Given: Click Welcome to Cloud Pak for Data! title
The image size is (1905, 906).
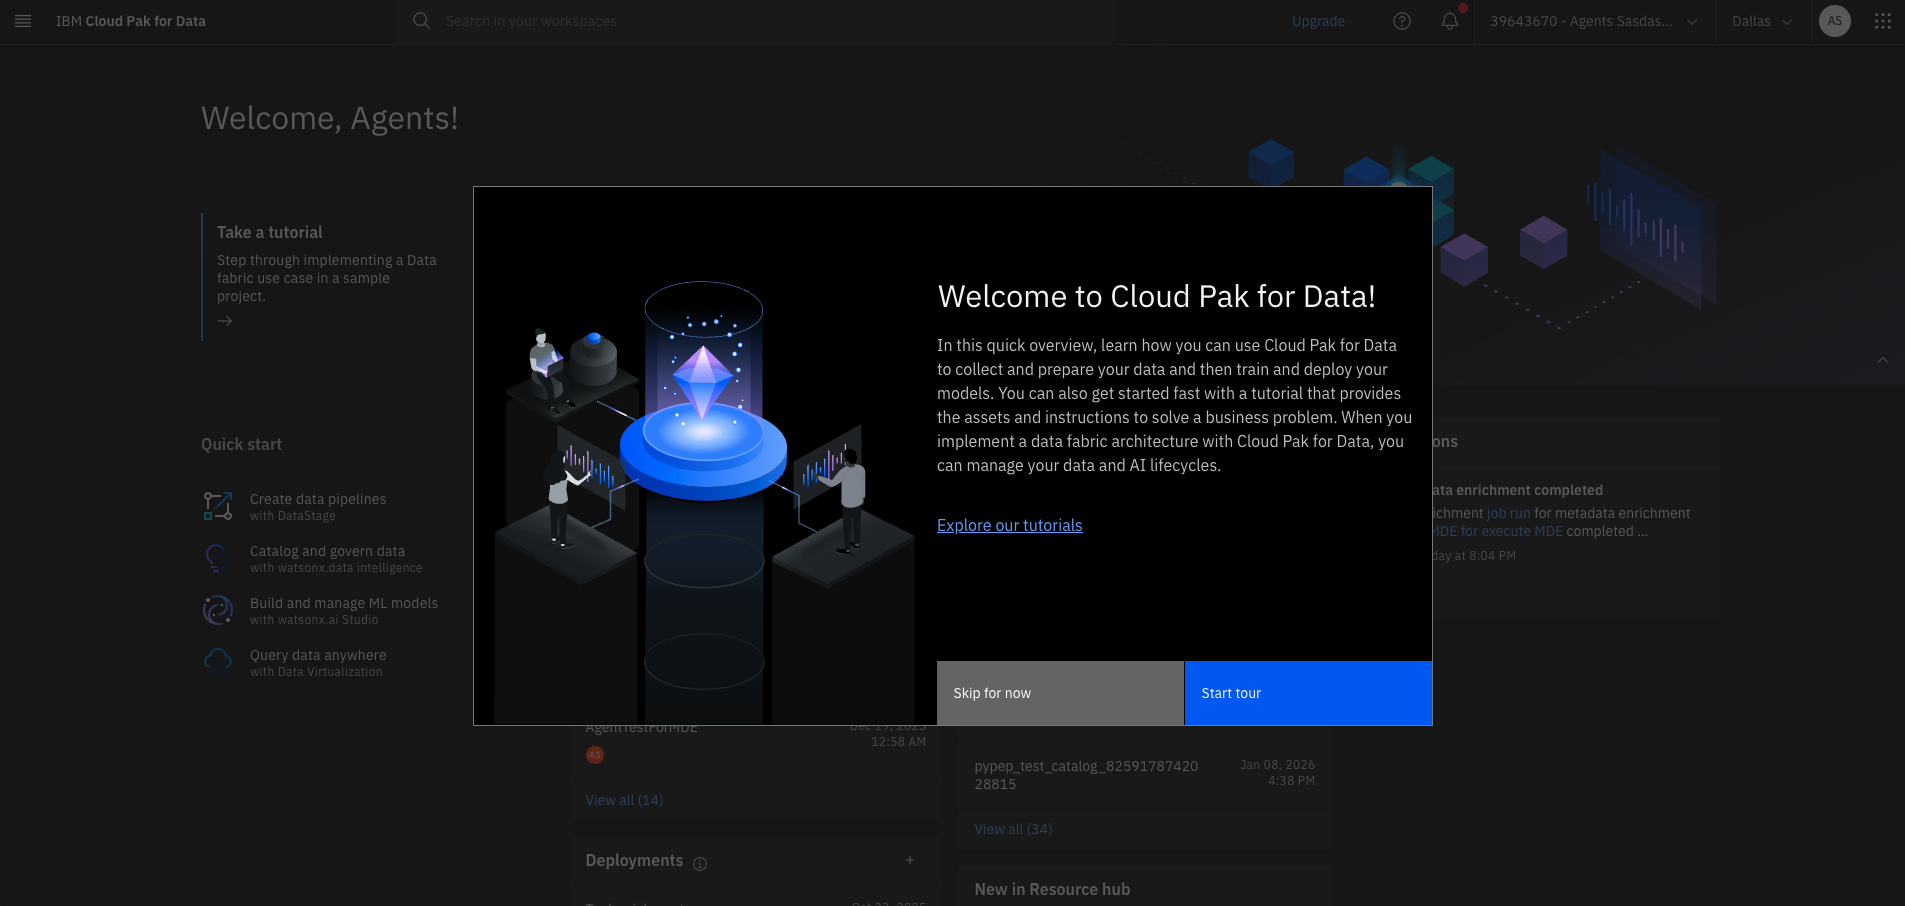Looking at the screenshot, I should [1156, 296].
